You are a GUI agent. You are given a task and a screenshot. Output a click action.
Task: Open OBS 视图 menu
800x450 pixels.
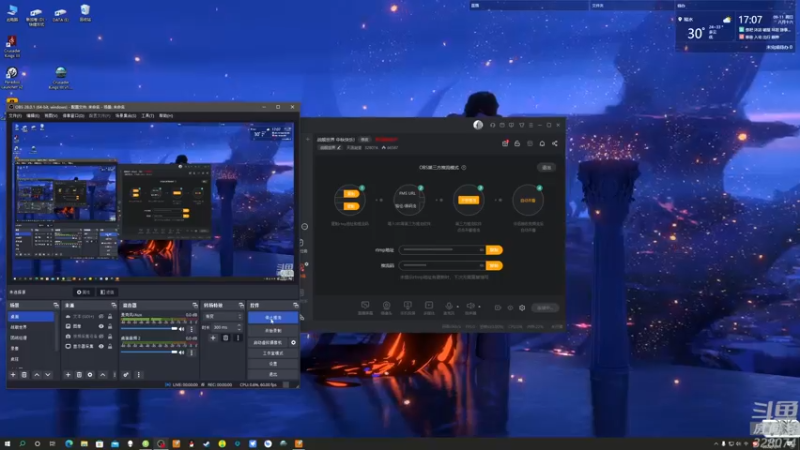[51, 116]
